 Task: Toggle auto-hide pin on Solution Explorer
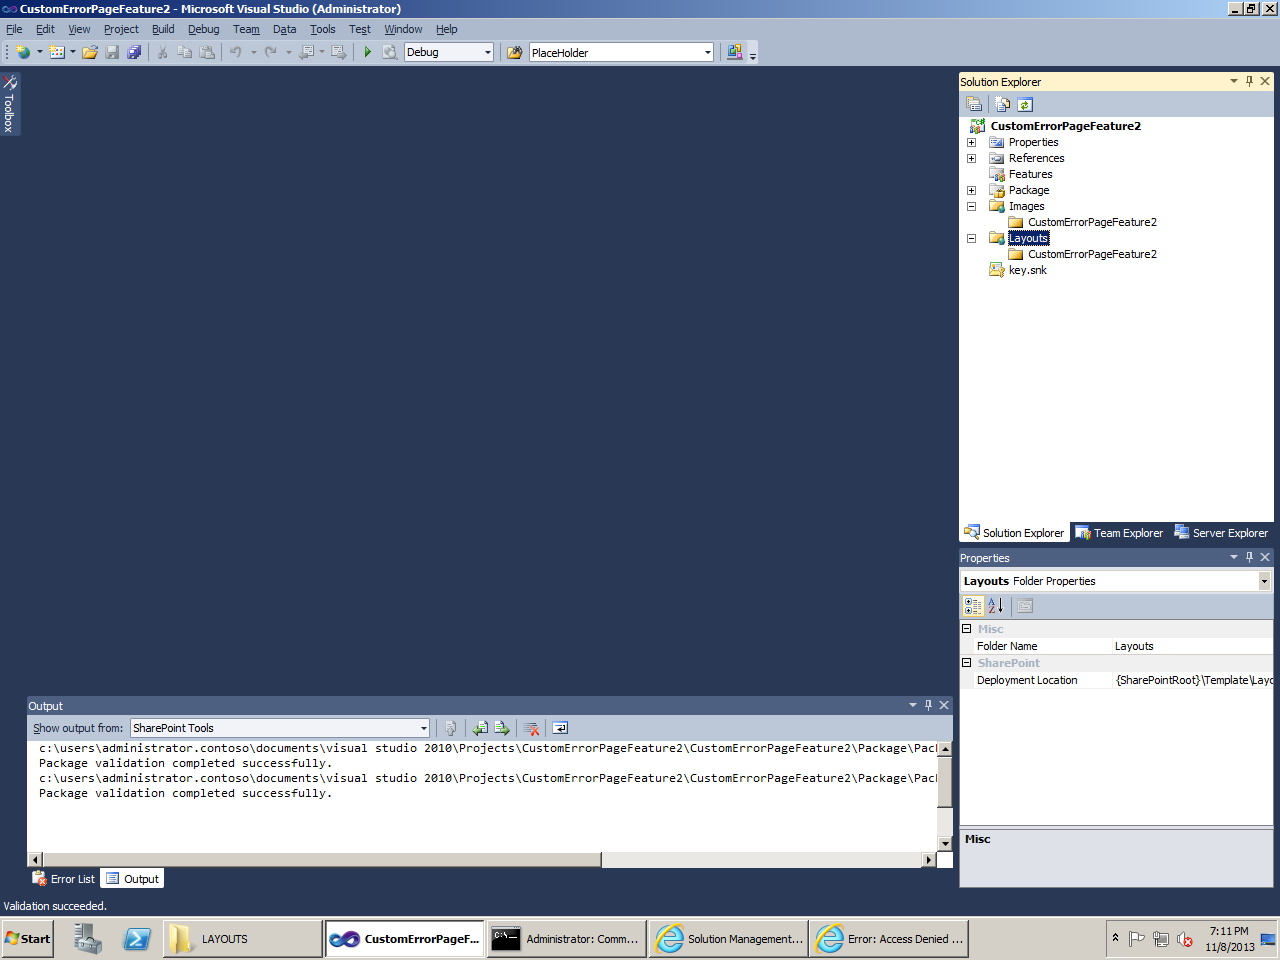click(1249, 81)
